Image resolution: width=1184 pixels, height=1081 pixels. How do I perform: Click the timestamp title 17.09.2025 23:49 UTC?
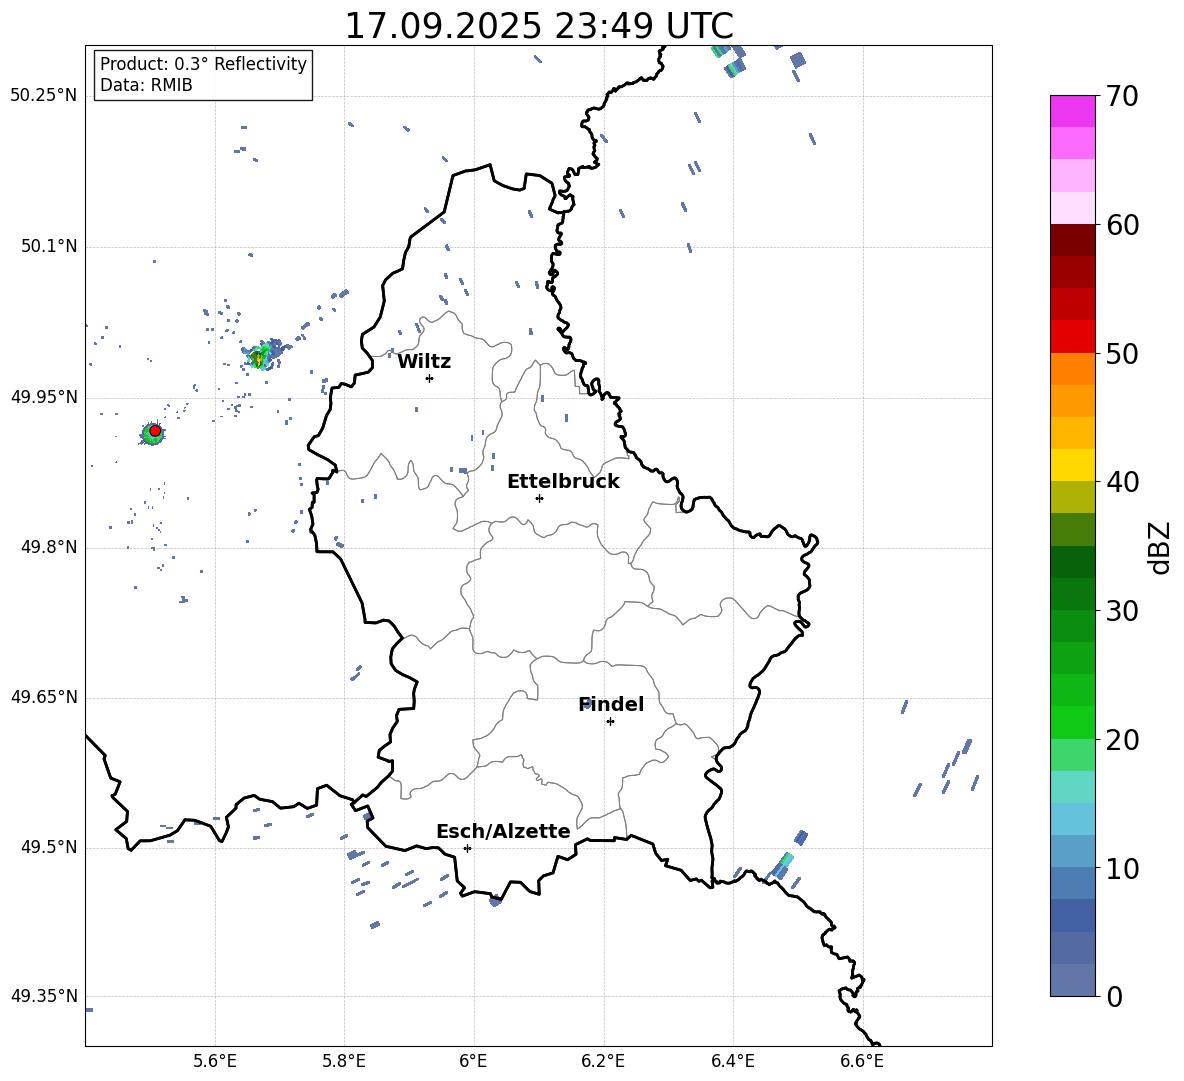[x=538, y=26]
